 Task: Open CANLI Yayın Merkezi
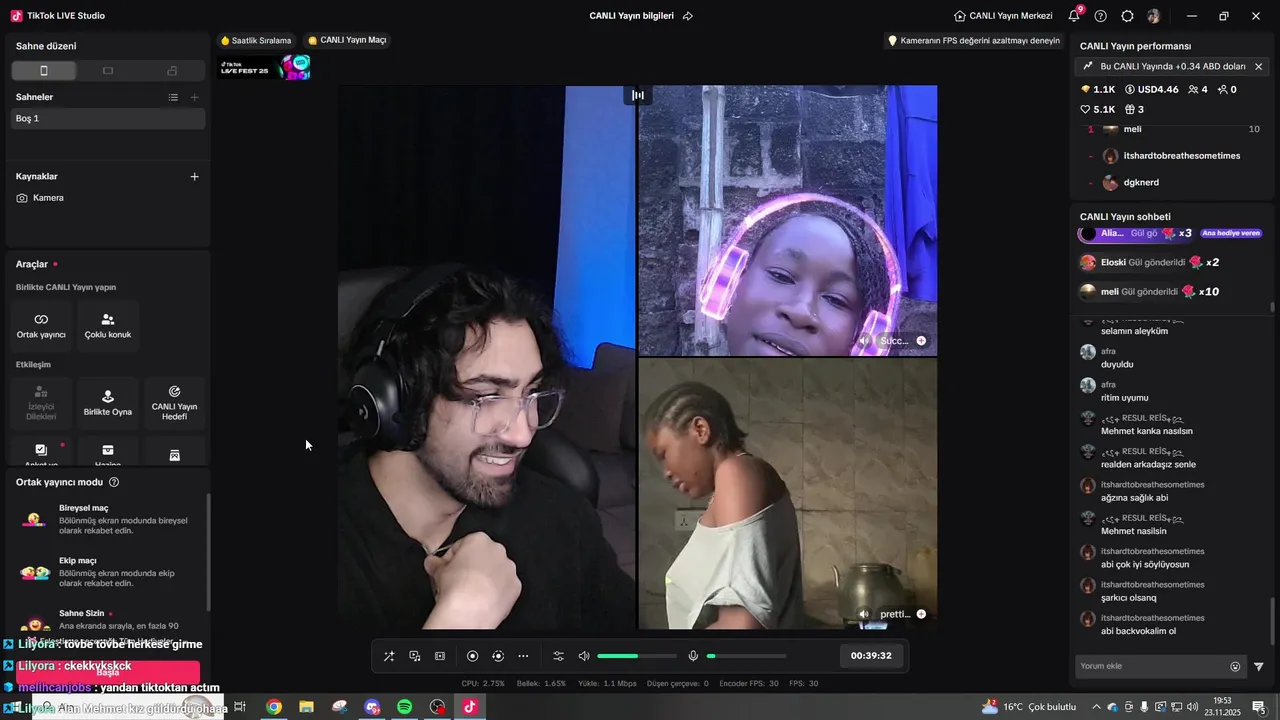pos(1003,16)
